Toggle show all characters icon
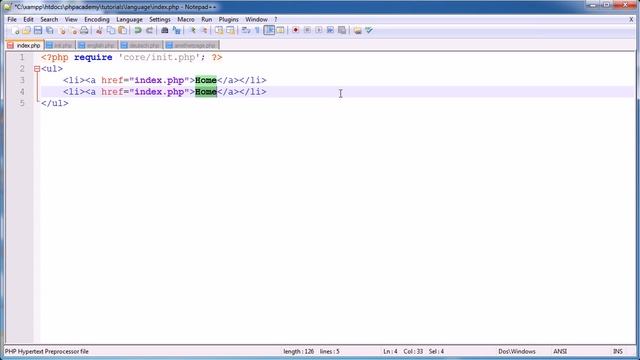This screenshot has width=640, height=360. 258,31
